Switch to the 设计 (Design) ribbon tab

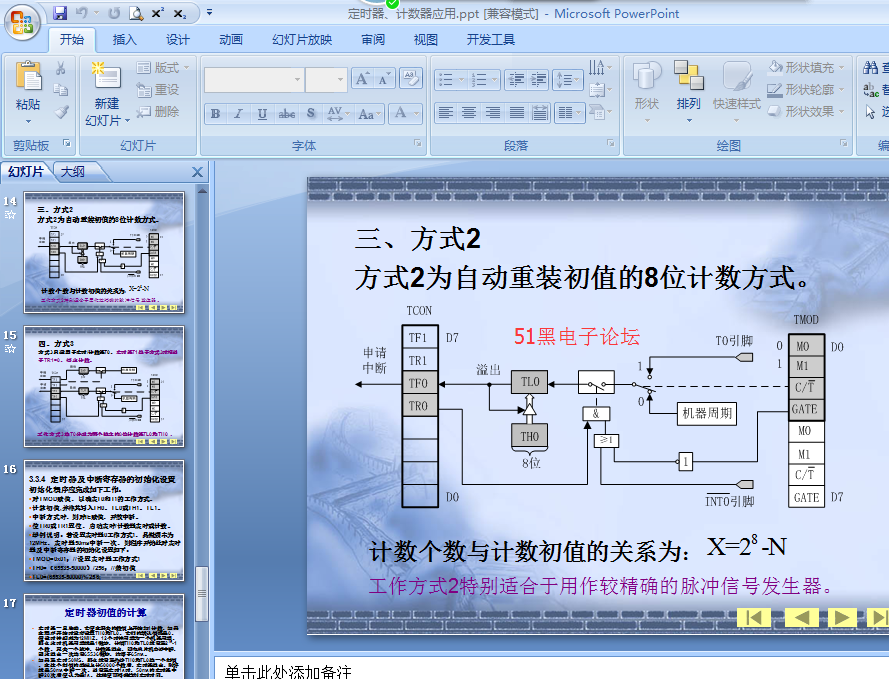pos(177,40)
